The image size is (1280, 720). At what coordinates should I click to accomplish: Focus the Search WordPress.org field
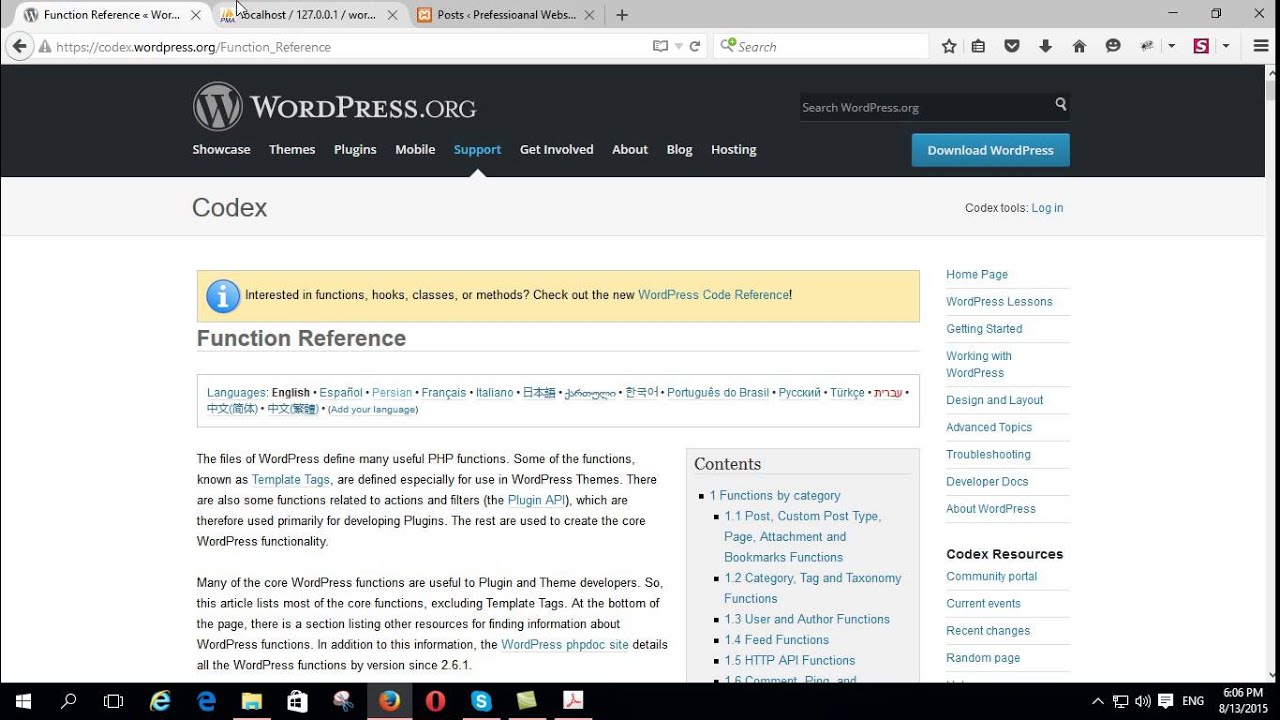925,107
